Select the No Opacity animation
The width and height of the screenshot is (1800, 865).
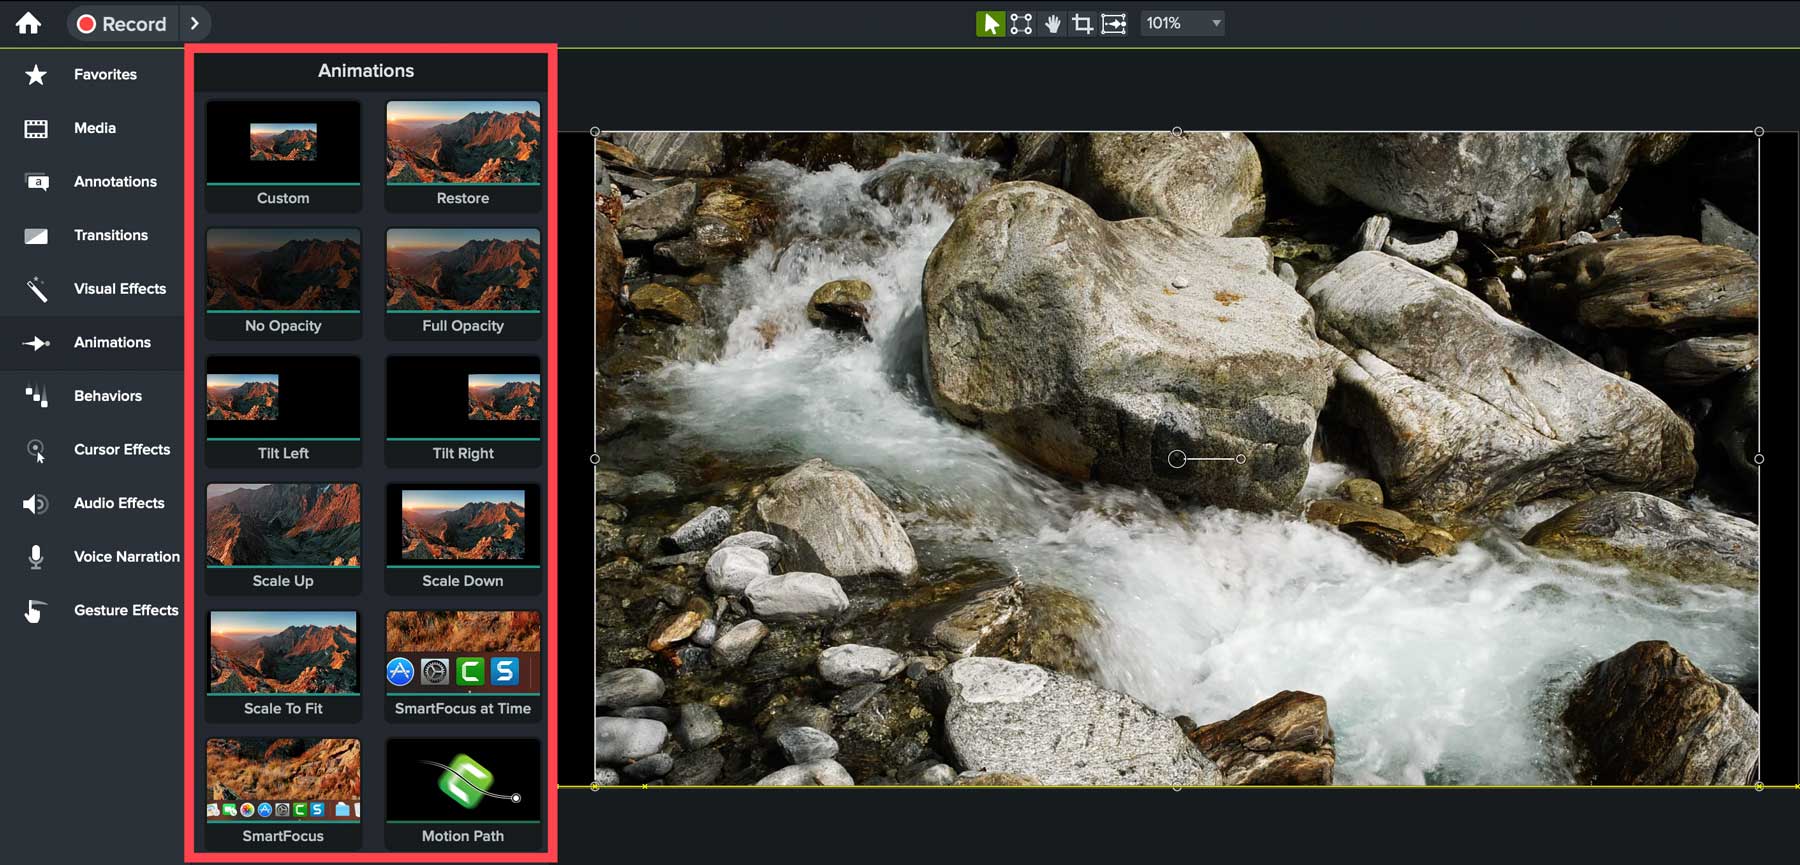(283, 283)
